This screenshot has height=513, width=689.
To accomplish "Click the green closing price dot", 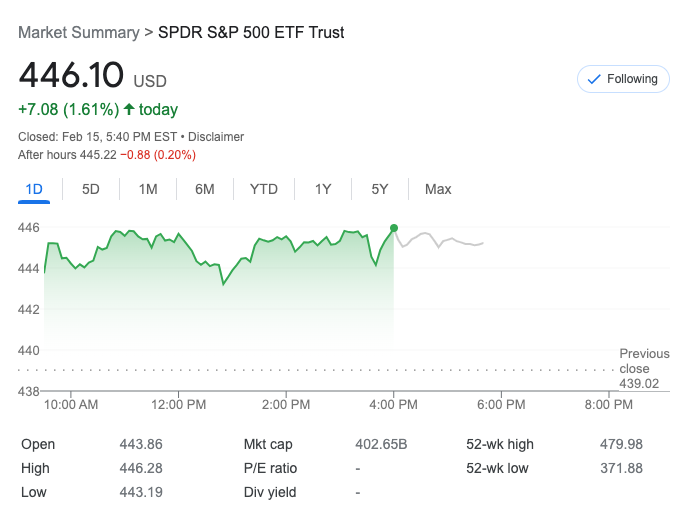I will point(394,228).
